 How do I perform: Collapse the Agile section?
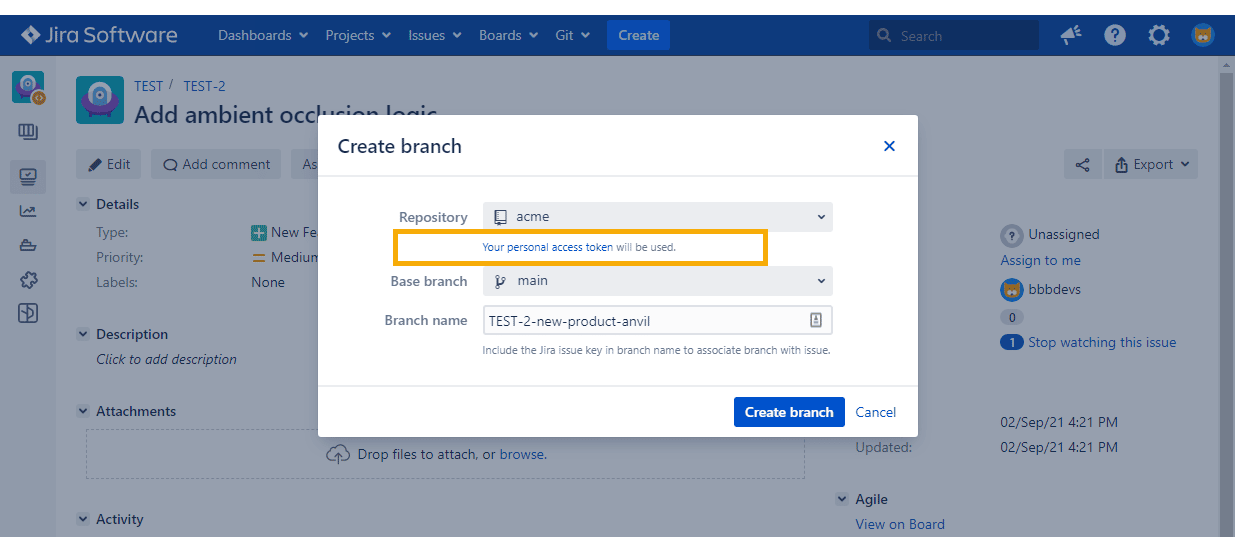[842, 499]
